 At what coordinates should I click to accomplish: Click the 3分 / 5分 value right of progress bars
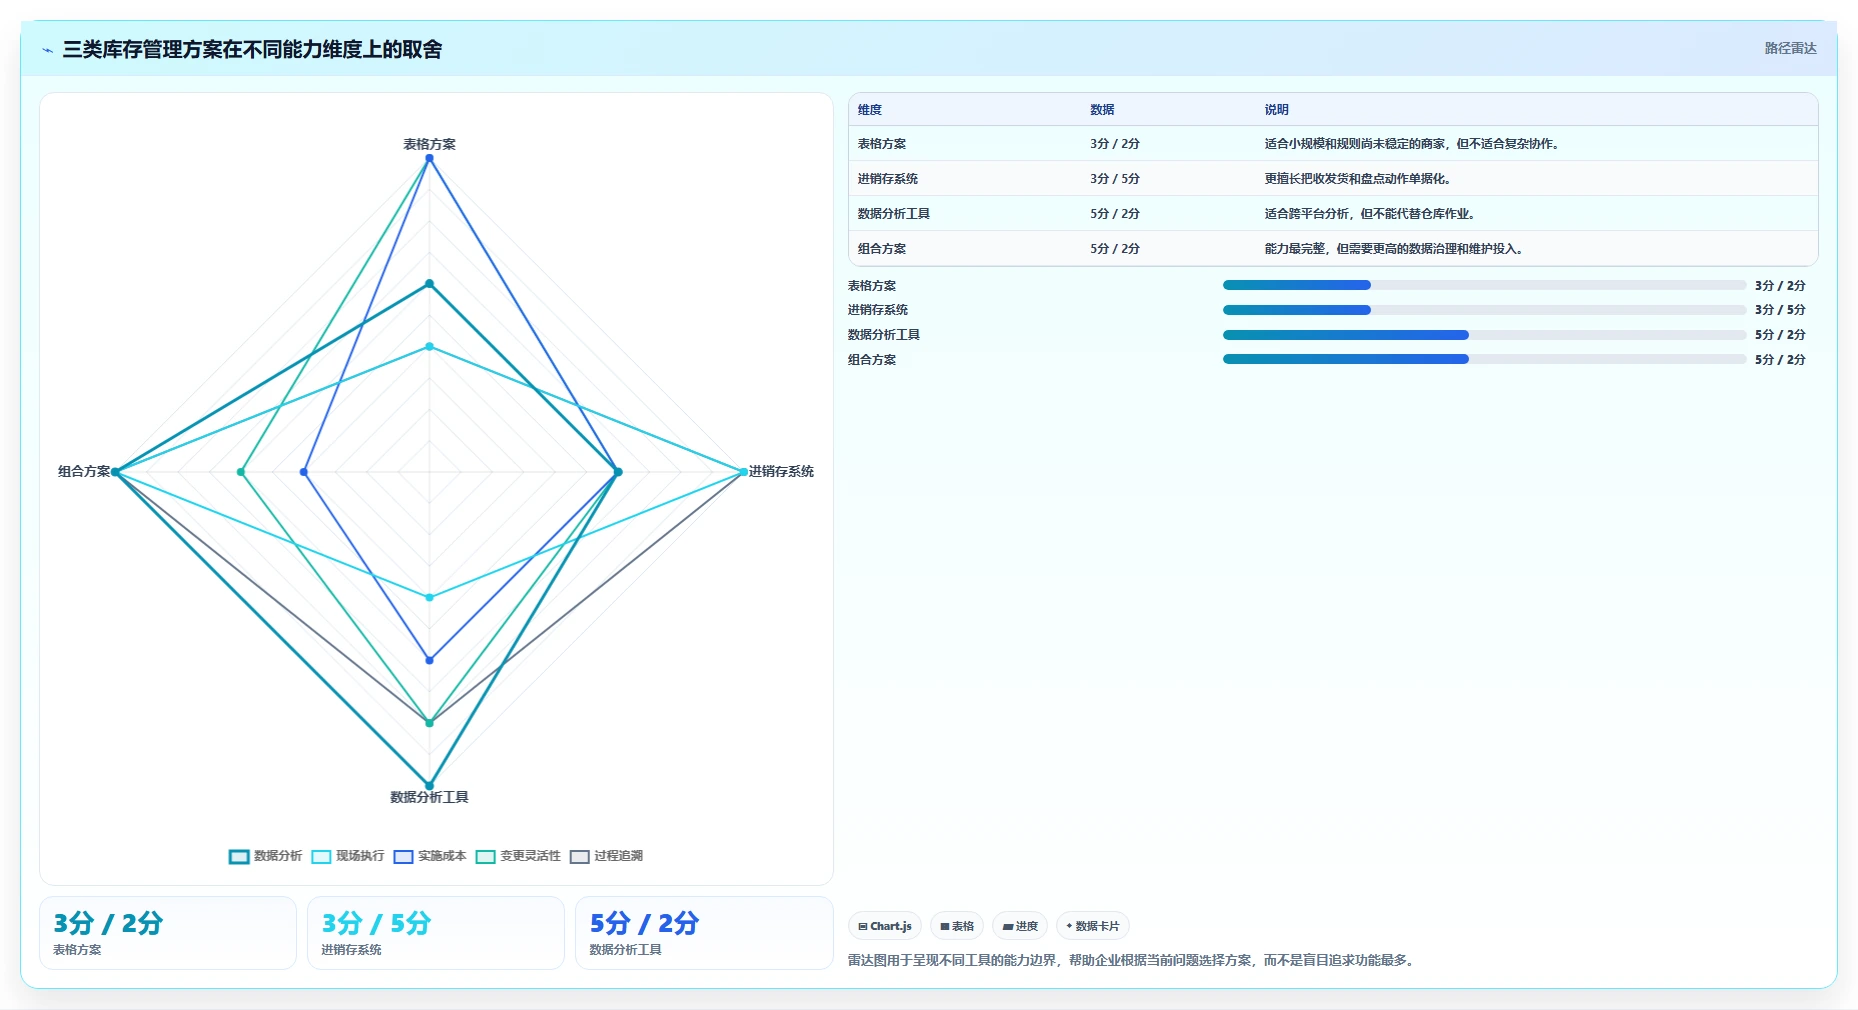coord(1780,310)
